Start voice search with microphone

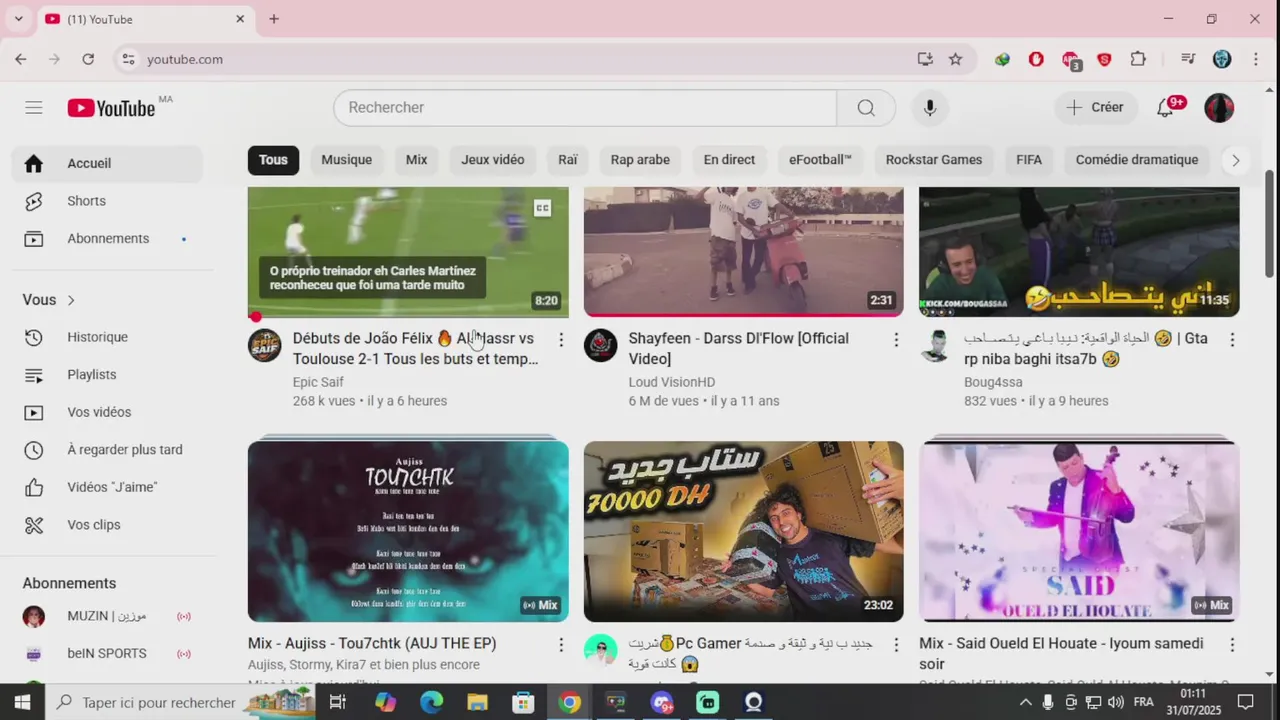pyautogui.click(x=930, y=107)
